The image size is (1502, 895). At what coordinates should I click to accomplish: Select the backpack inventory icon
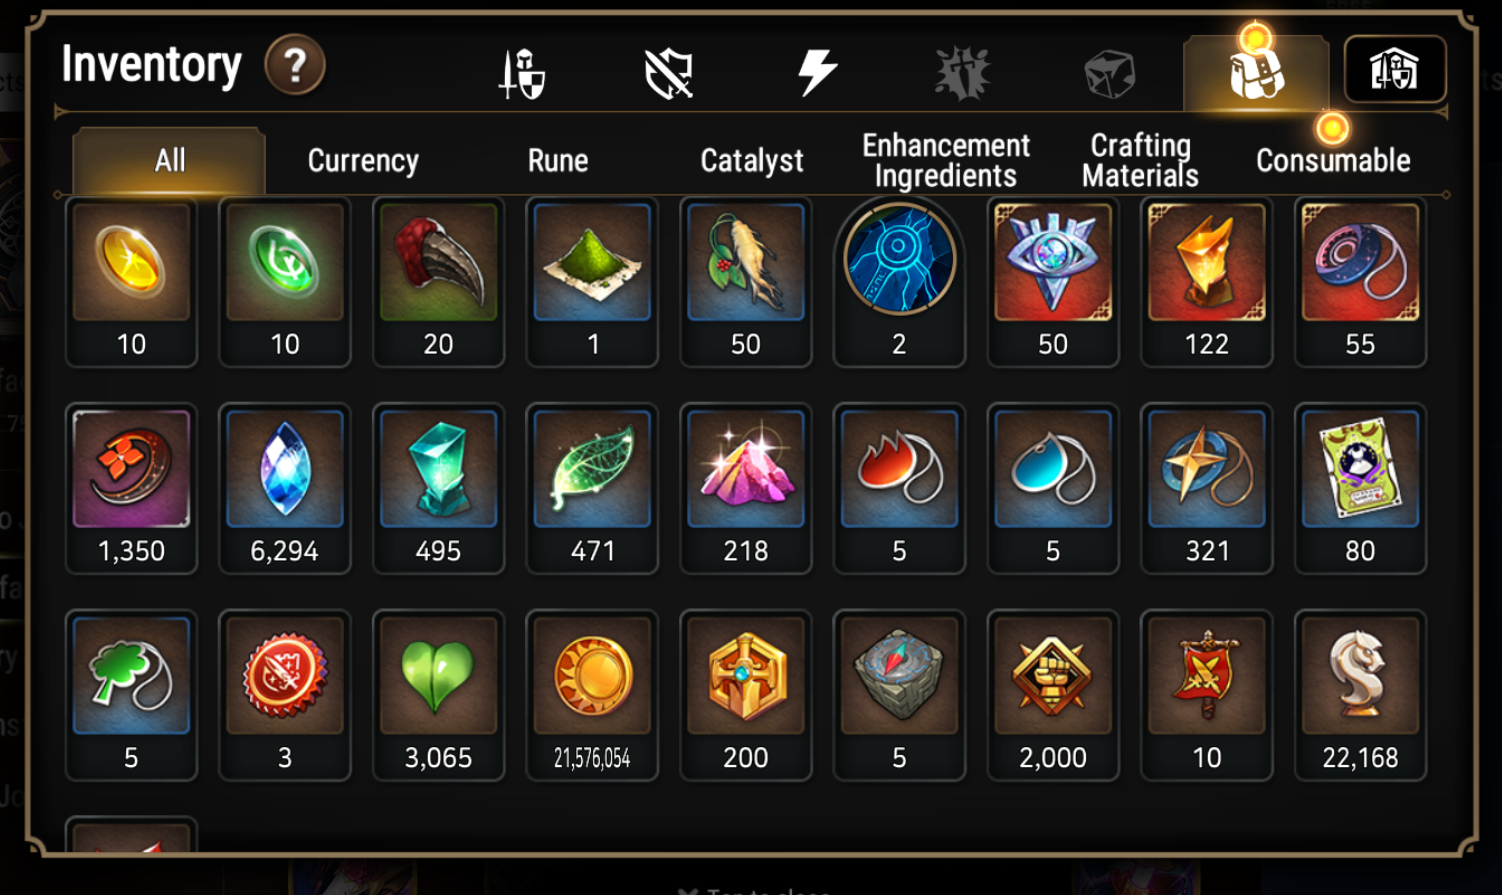coord(1257,72)
